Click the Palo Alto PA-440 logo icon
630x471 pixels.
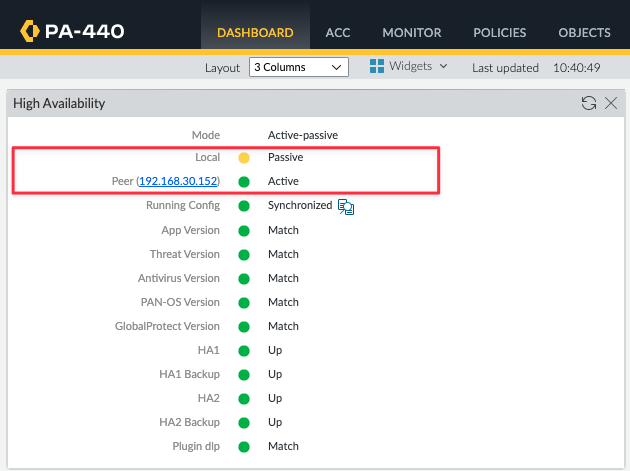pos(30,31)
